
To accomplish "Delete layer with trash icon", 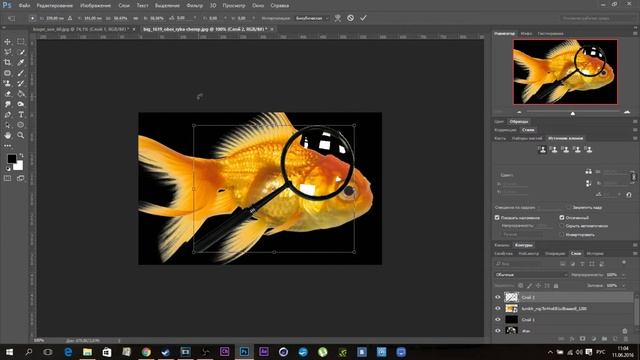I will pyautogui.click(x=626, y=339).
